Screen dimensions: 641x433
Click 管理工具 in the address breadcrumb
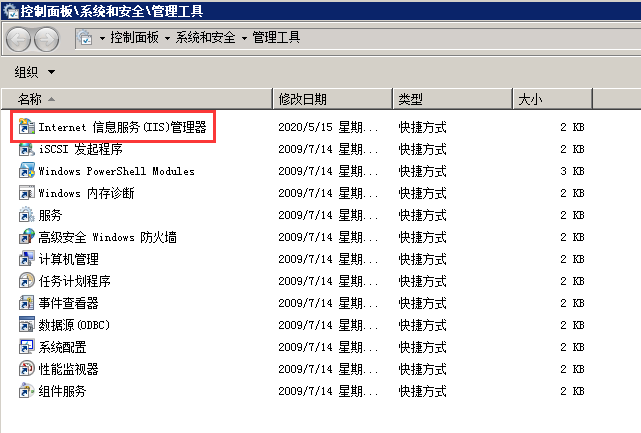[276, 38]
